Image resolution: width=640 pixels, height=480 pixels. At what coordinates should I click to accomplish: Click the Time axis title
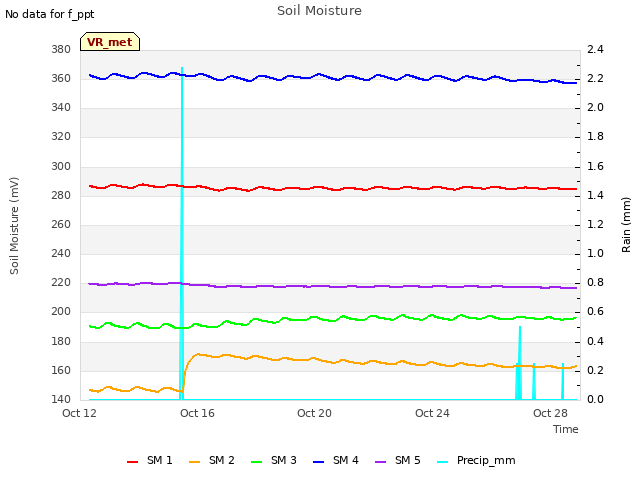pos(566,429)
